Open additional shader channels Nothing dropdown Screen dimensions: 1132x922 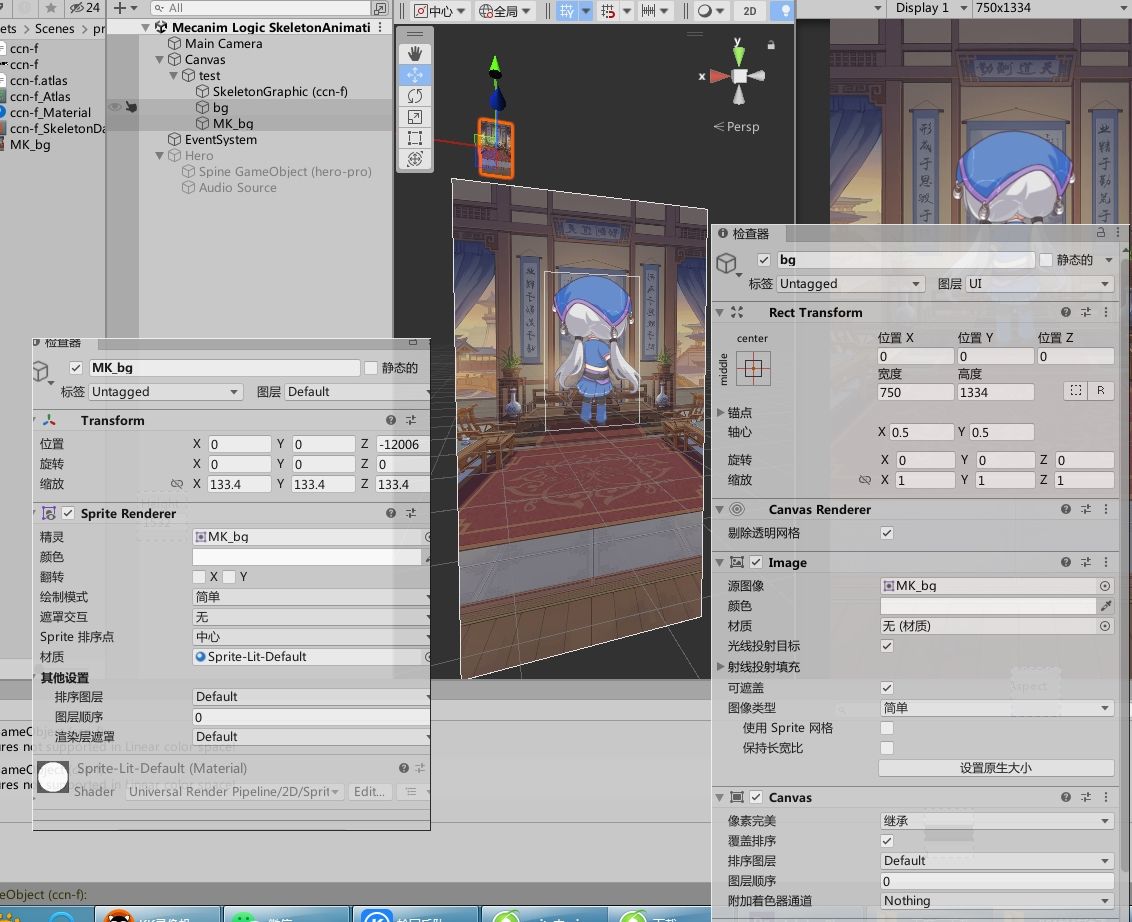996,900
